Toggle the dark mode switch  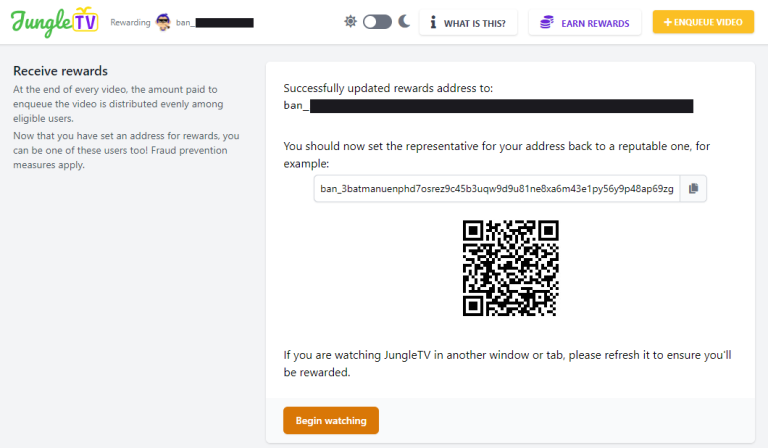click(x=377, y=22)
